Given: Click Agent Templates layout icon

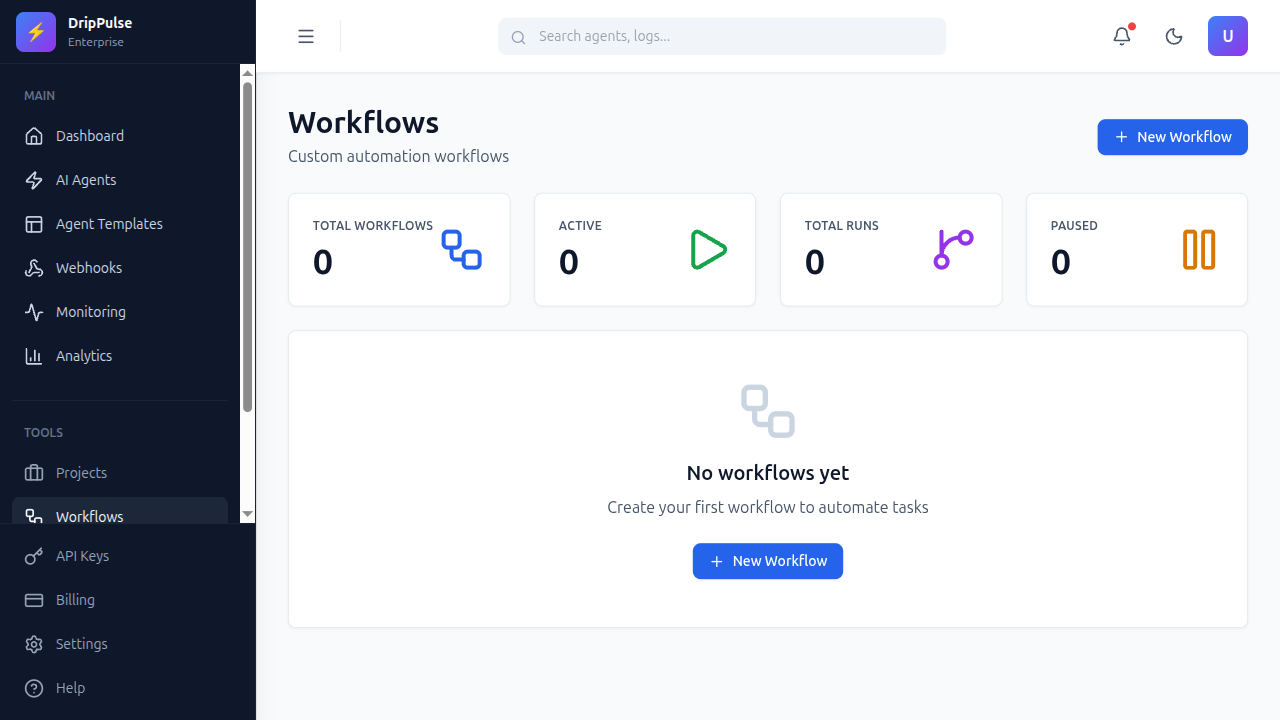Looking at the screenshot, I should (34, 224).
